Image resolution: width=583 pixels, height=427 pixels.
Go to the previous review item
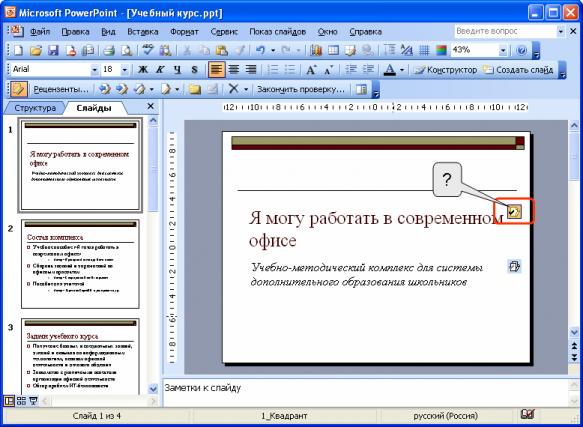pyautogui.click(x=105, y=90)
